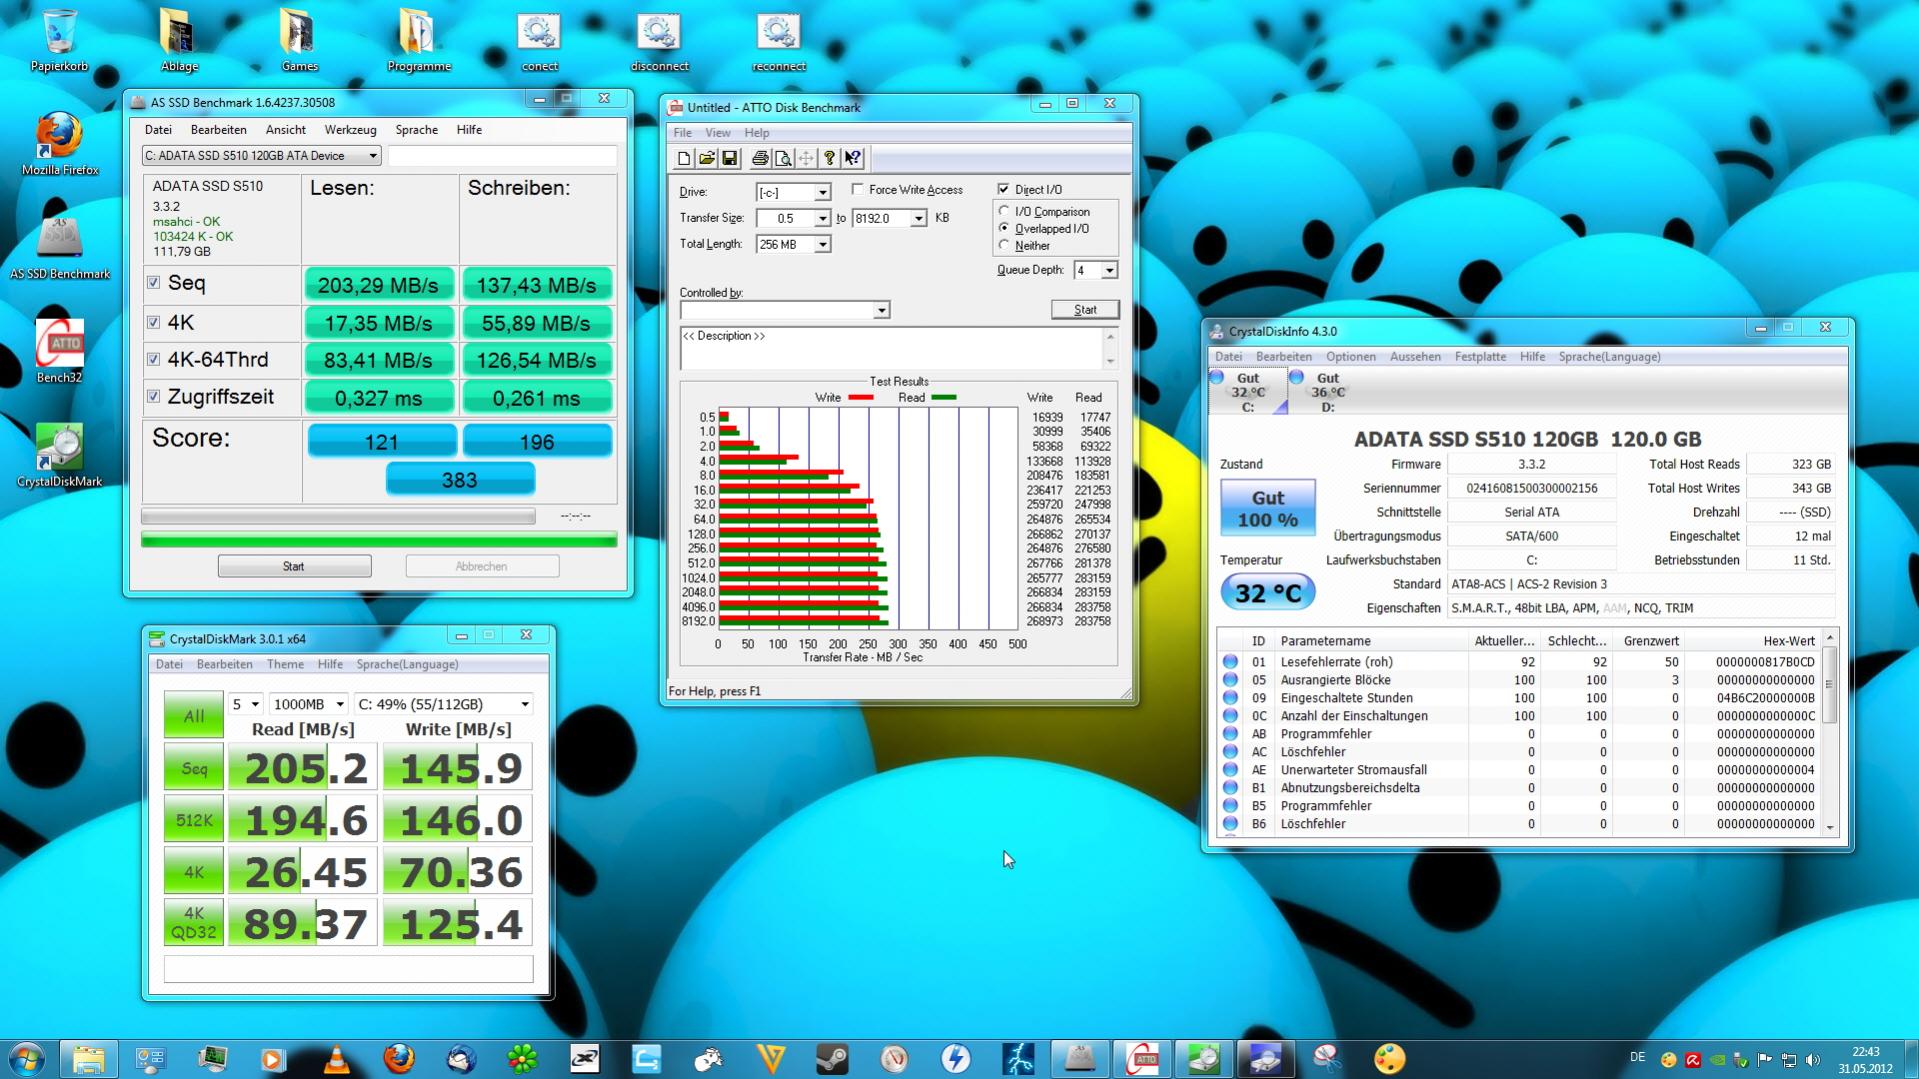Click the 32 °C temperature indicator in CrystalDiskInfo
The image size is (1919, 1079).
[1267, 593]
